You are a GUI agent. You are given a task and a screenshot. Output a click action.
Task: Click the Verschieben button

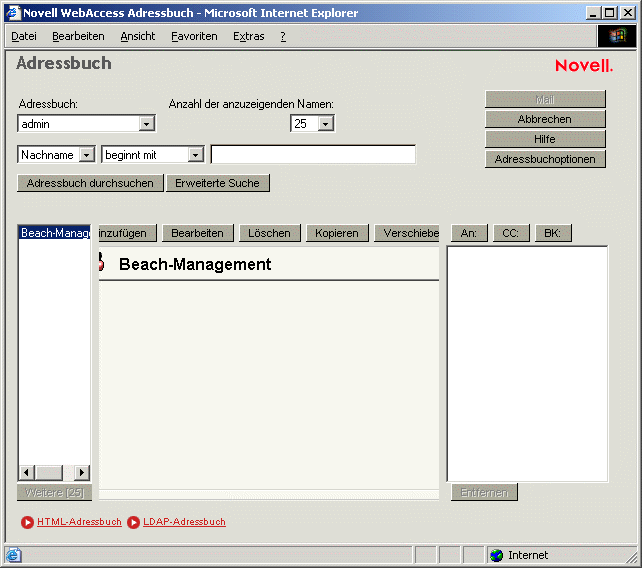coord(407,233)
